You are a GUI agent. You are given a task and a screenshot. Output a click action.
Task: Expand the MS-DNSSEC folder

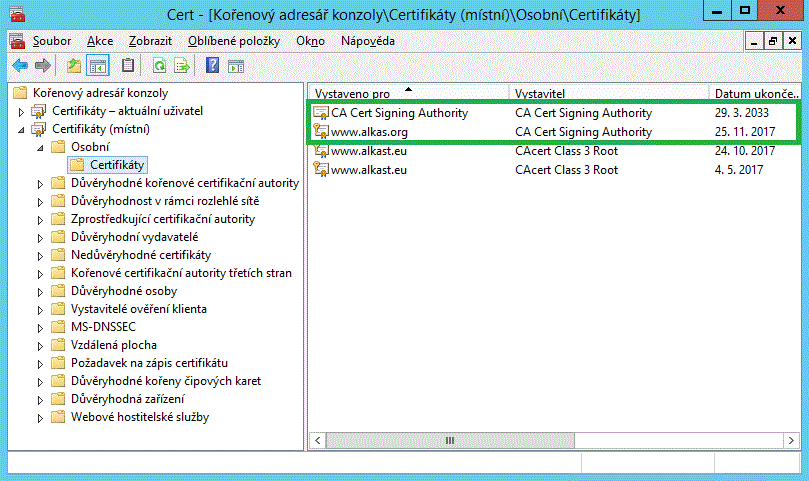pos(40,327)
